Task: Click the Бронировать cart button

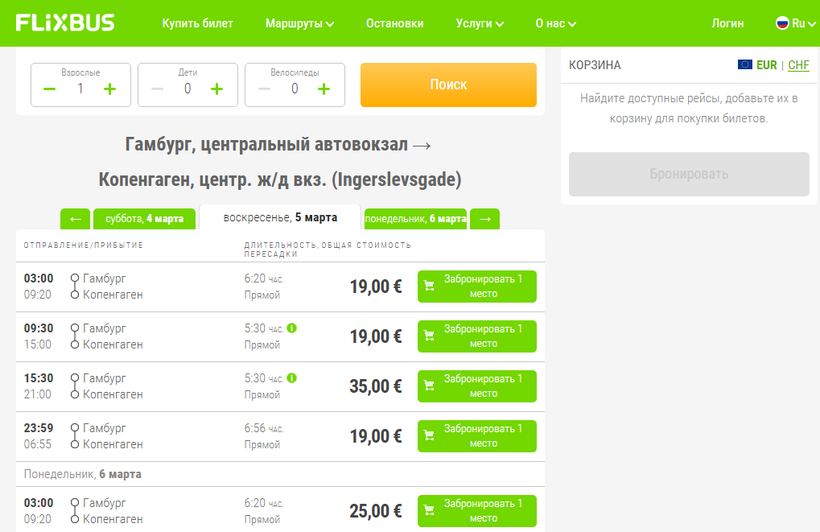Action: pyautogui.click(x=689, y=174)
